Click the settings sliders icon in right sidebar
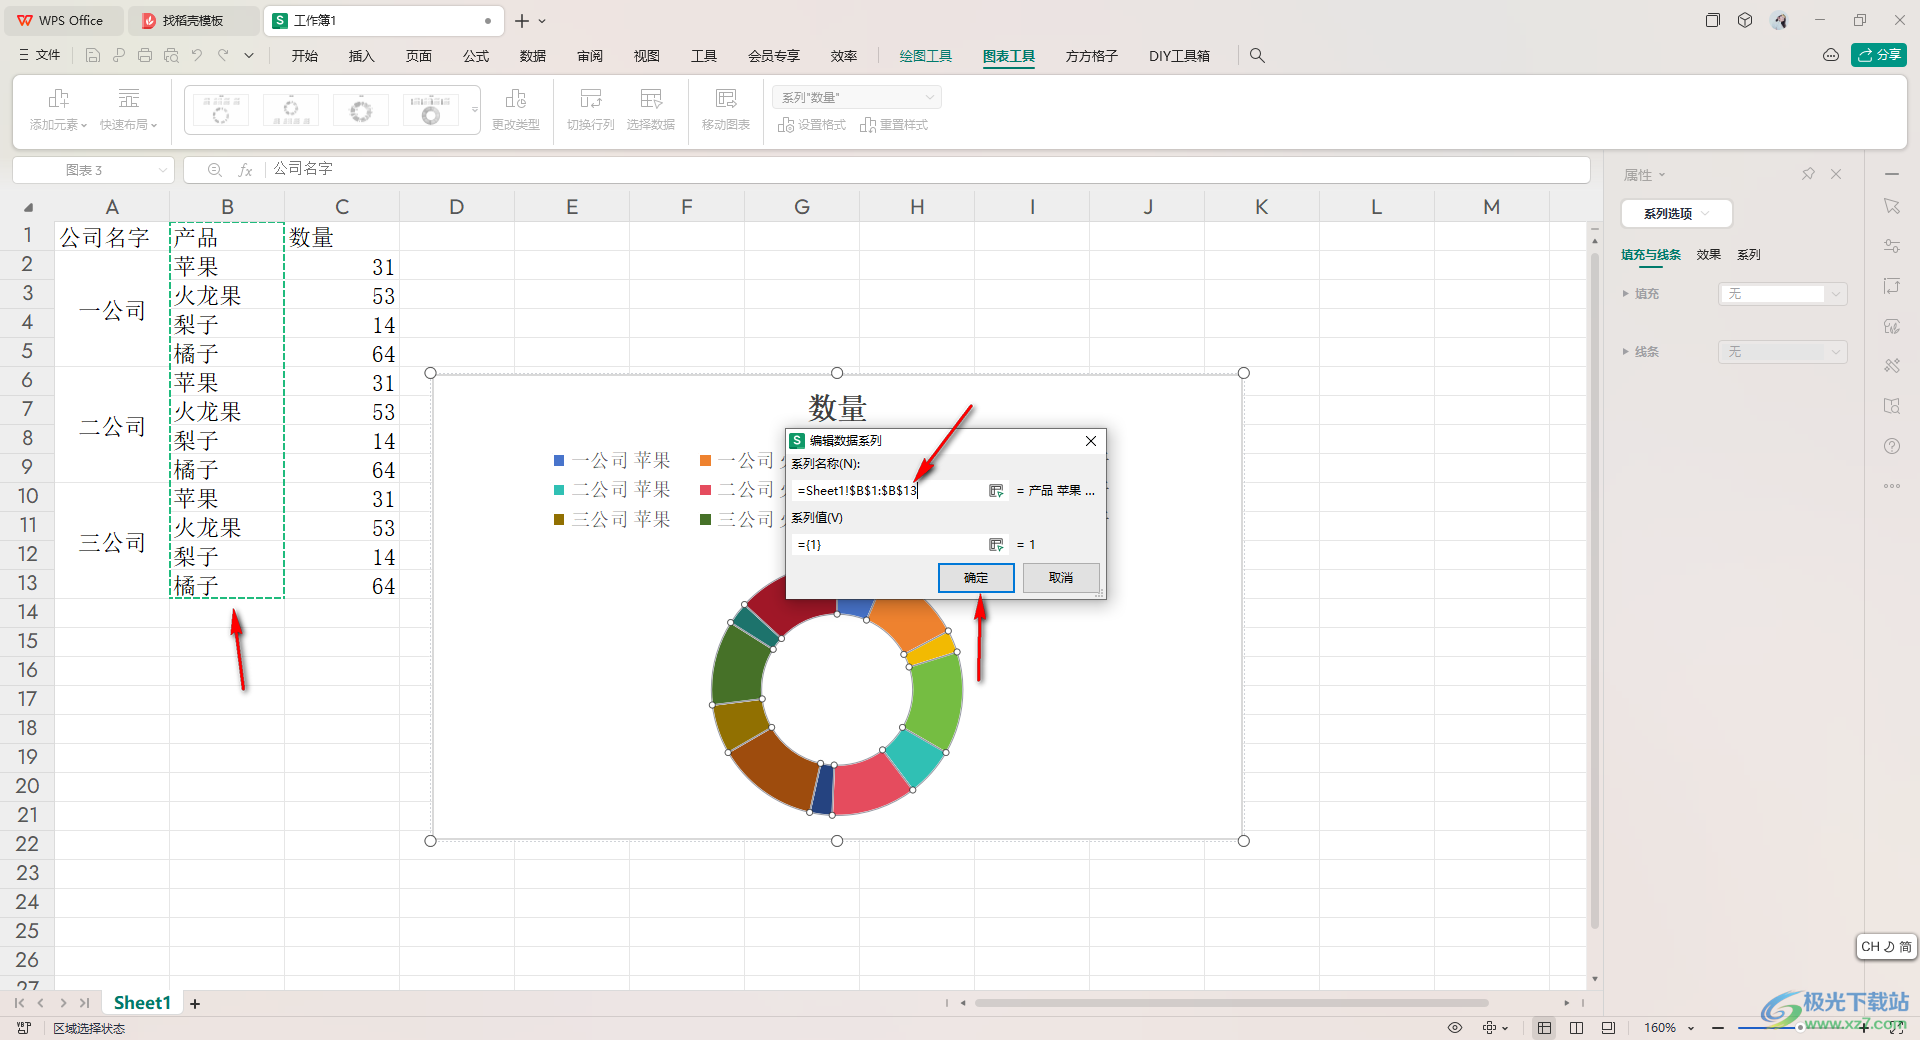 coord(1892,246)
